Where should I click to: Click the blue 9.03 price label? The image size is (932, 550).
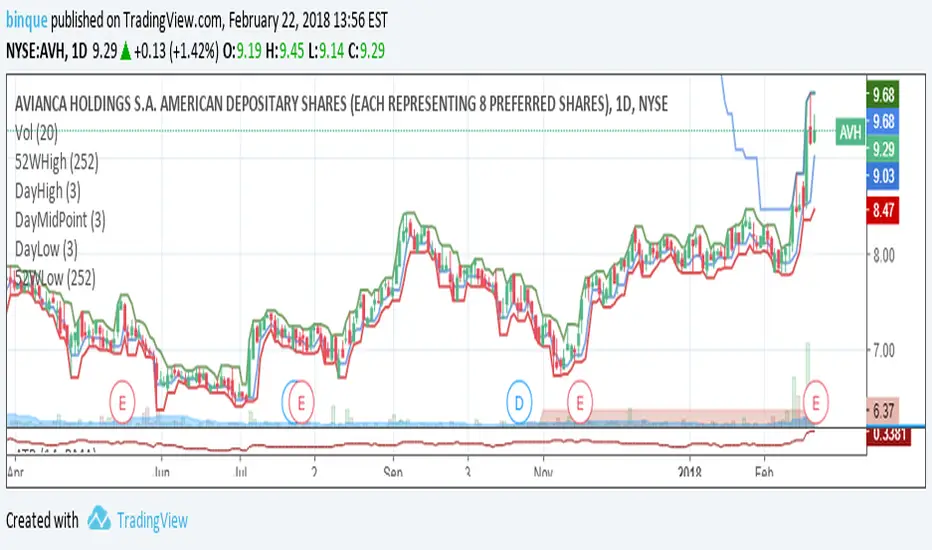pos(883,176)
